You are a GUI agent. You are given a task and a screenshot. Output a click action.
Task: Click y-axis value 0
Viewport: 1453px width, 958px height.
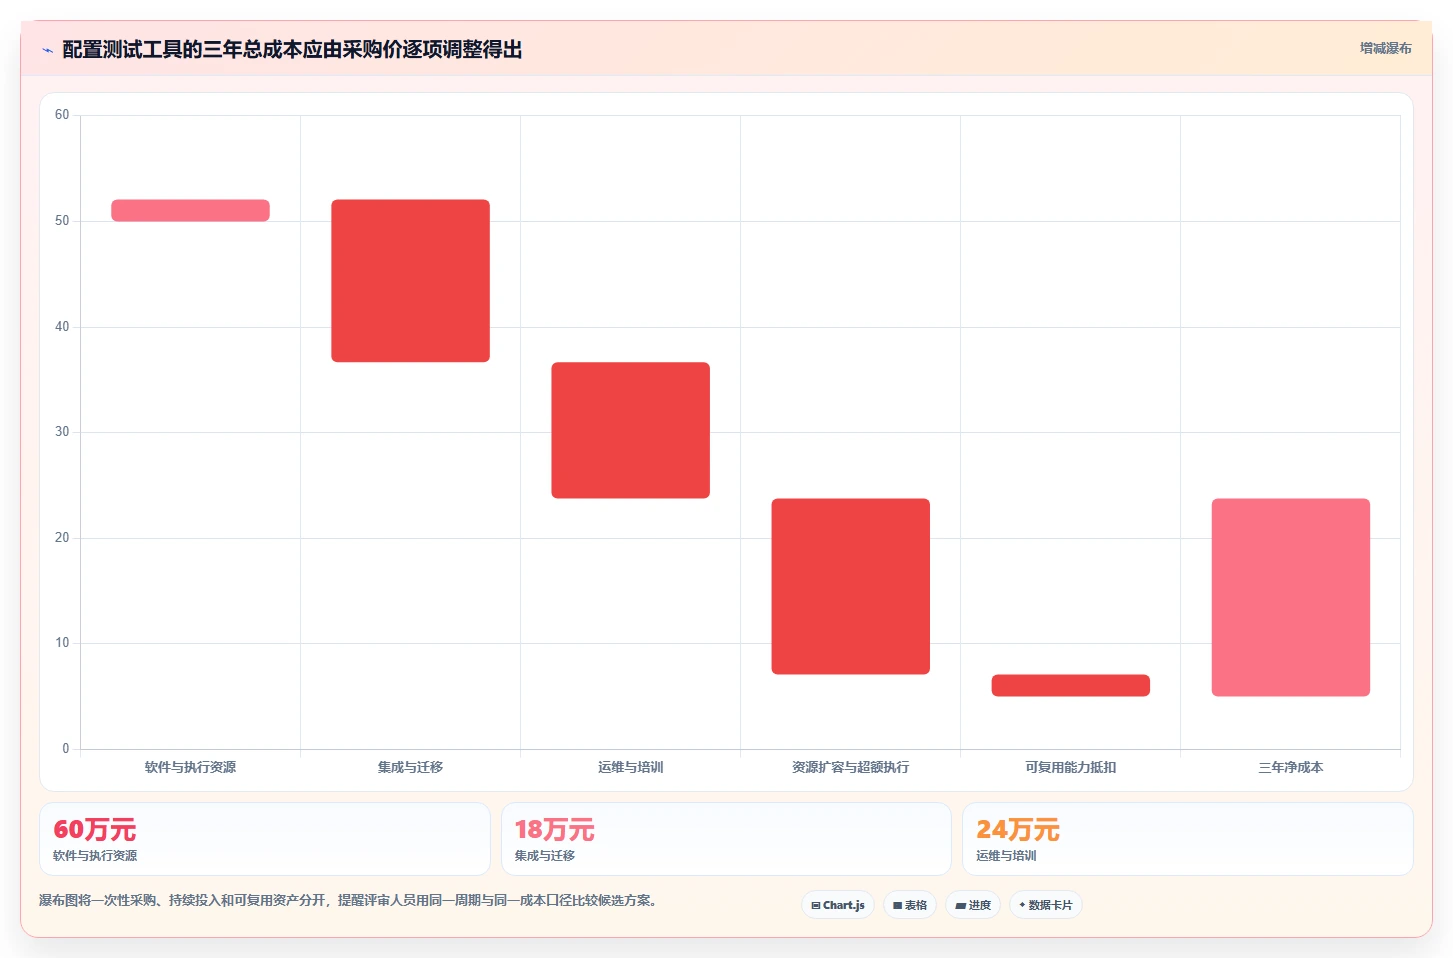click(66, 749)
